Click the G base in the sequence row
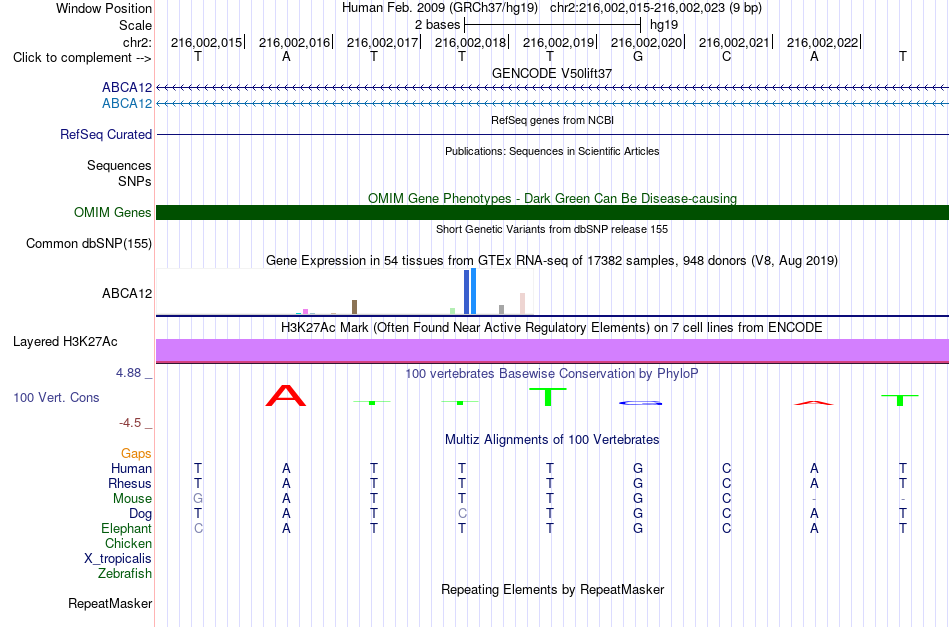The image size is (950, 627). (638, 57)
